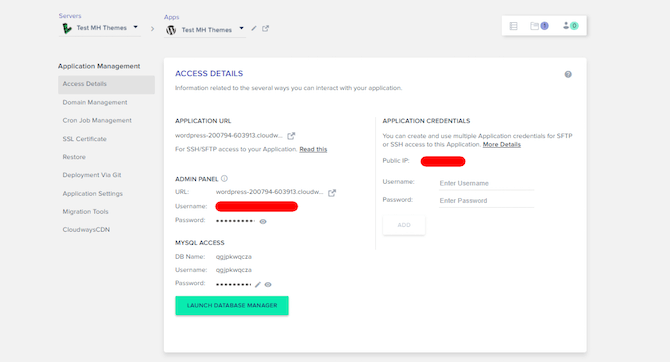This screenshot has width=670, height=362.
Task: Click the WordPress logo icon
Action: click(x=171, y=30)
